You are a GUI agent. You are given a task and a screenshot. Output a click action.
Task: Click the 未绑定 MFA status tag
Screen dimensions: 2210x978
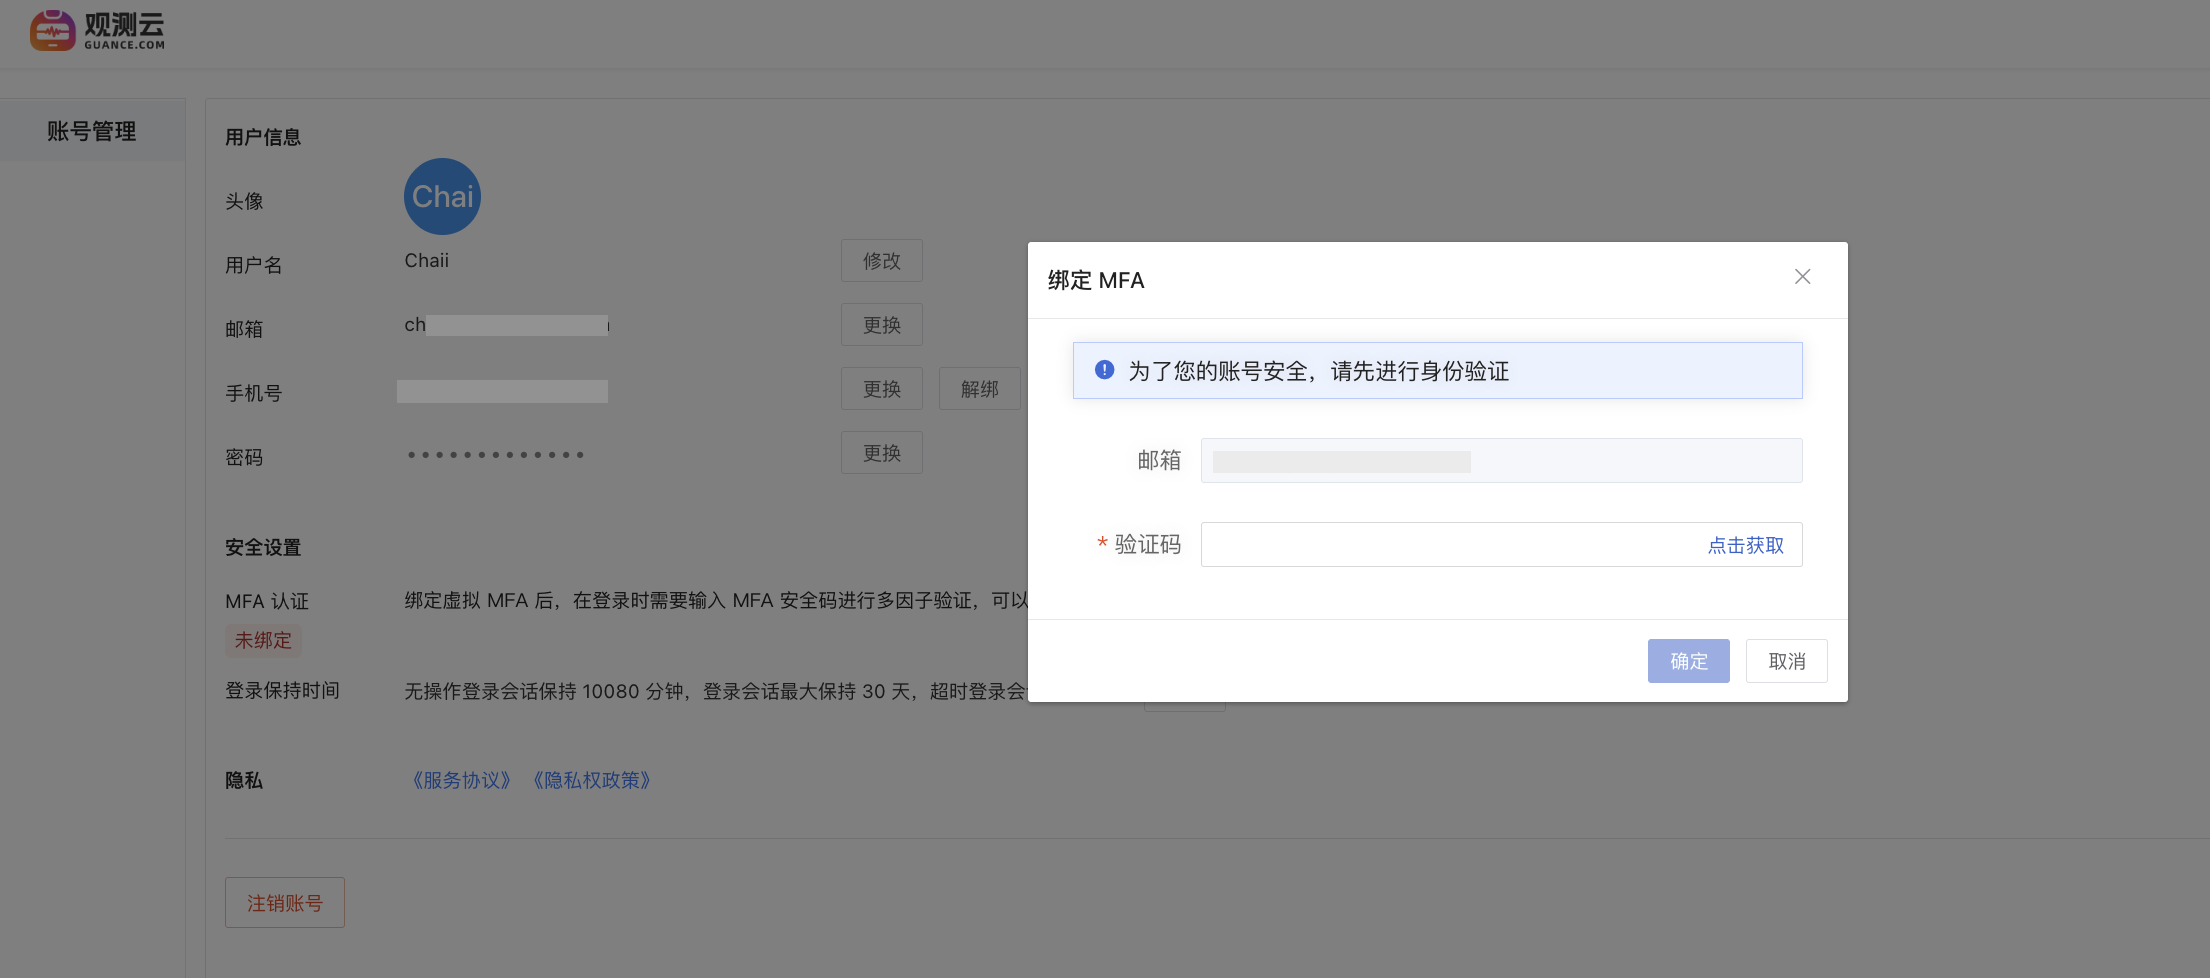pyautogui.click(x=263, y=640)
